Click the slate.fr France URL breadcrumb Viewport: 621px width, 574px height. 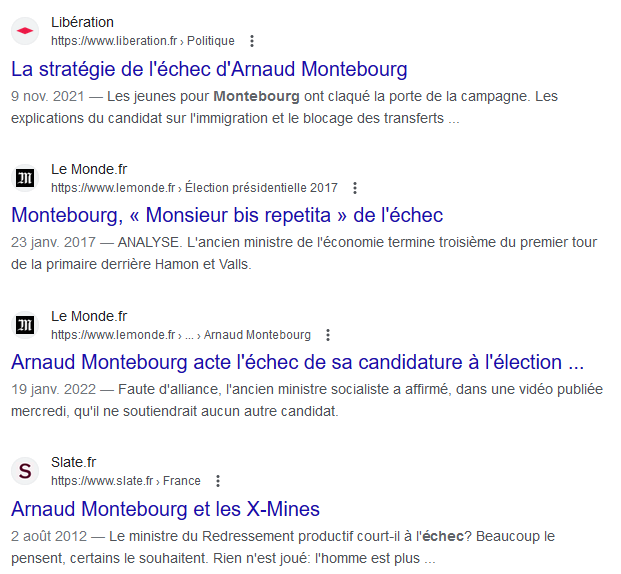pyautogui.click(x=125, y=481)
